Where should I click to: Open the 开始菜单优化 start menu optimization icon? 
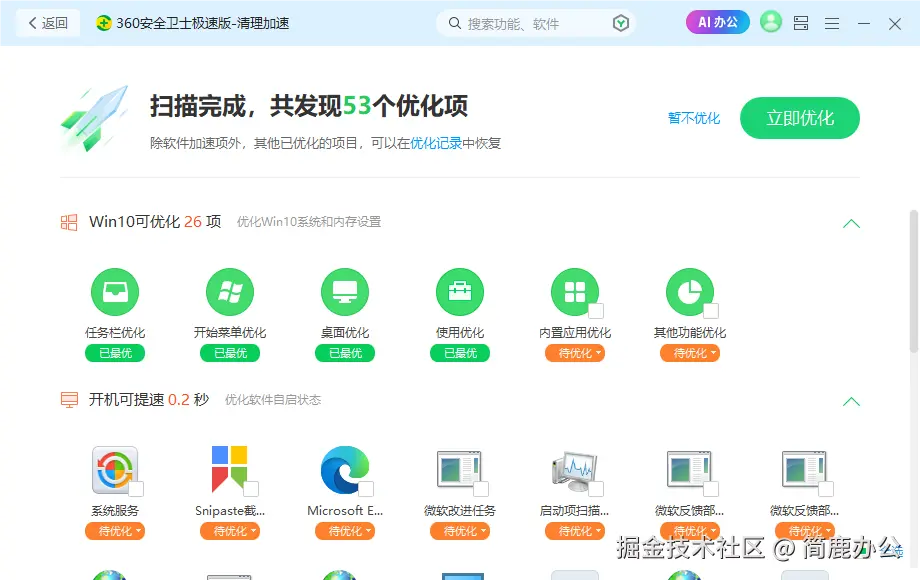(230, 291)
